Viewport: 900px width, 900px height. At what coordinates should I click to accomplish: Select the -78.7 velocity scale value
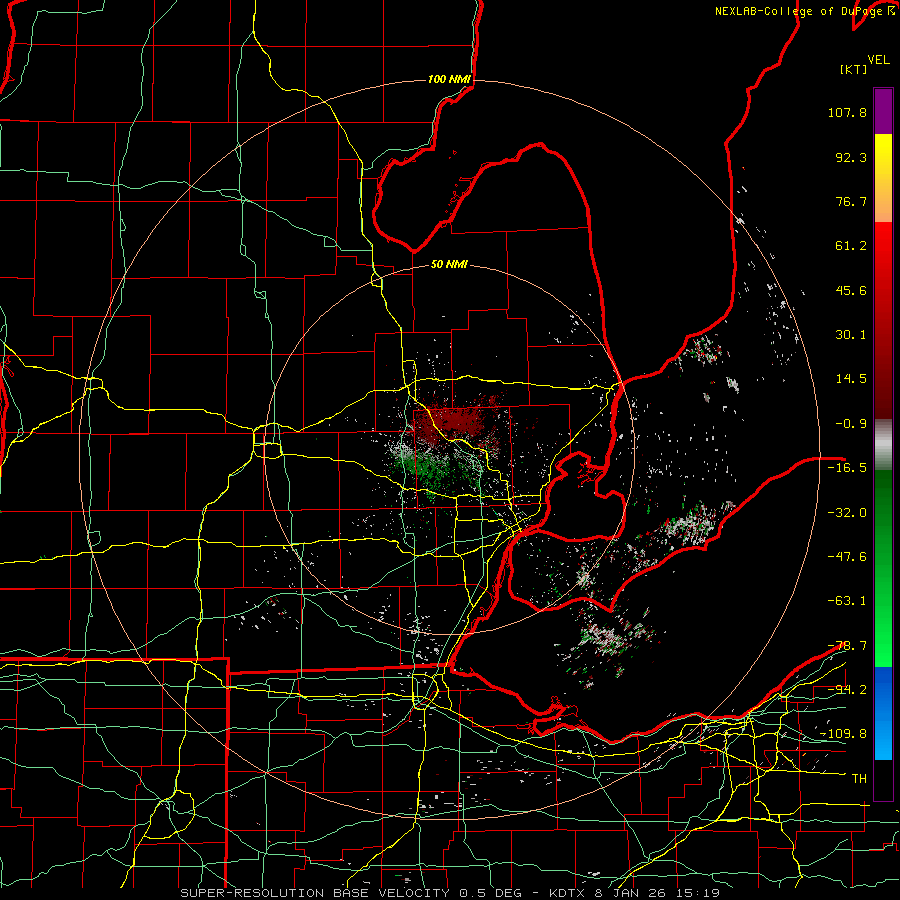[847, 646]
